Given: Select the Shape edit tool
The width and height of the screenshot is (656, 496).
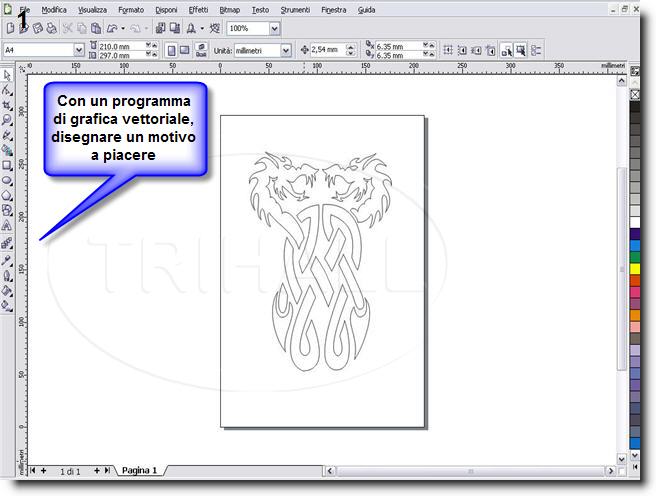Looking at the screenshot, I should 7,90.
